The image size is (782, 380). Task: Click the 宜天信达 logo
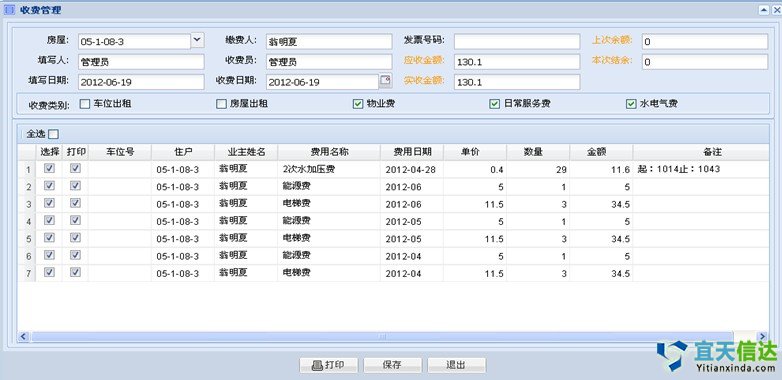[x=716, y=356]
